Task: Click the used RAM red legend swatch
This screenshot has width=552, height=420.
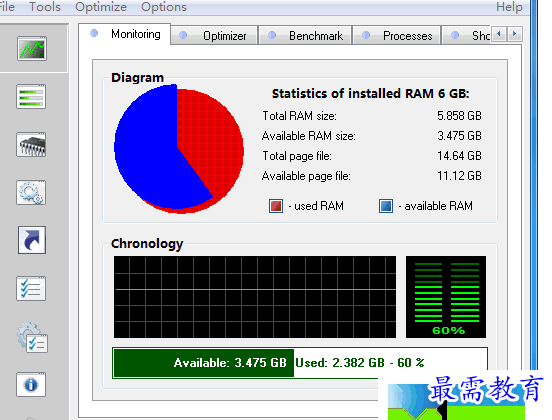Action: (276, 206)
